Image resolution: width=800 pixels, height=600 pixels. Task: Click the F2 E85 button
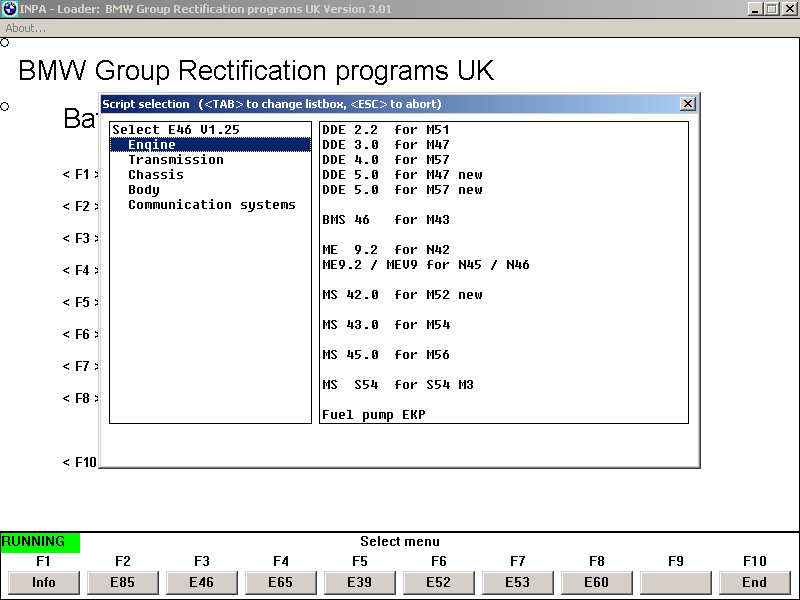coord(123,583)
